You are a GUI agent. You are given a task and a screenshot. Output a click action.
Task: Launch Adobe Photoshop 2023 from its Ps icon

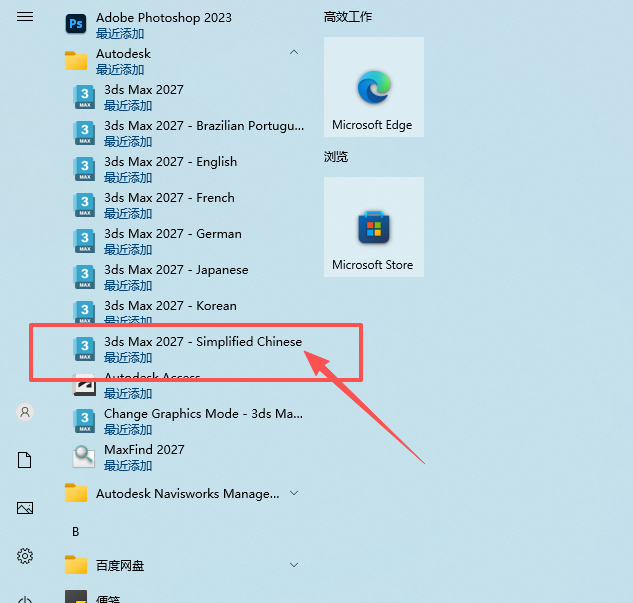[76, 24]
